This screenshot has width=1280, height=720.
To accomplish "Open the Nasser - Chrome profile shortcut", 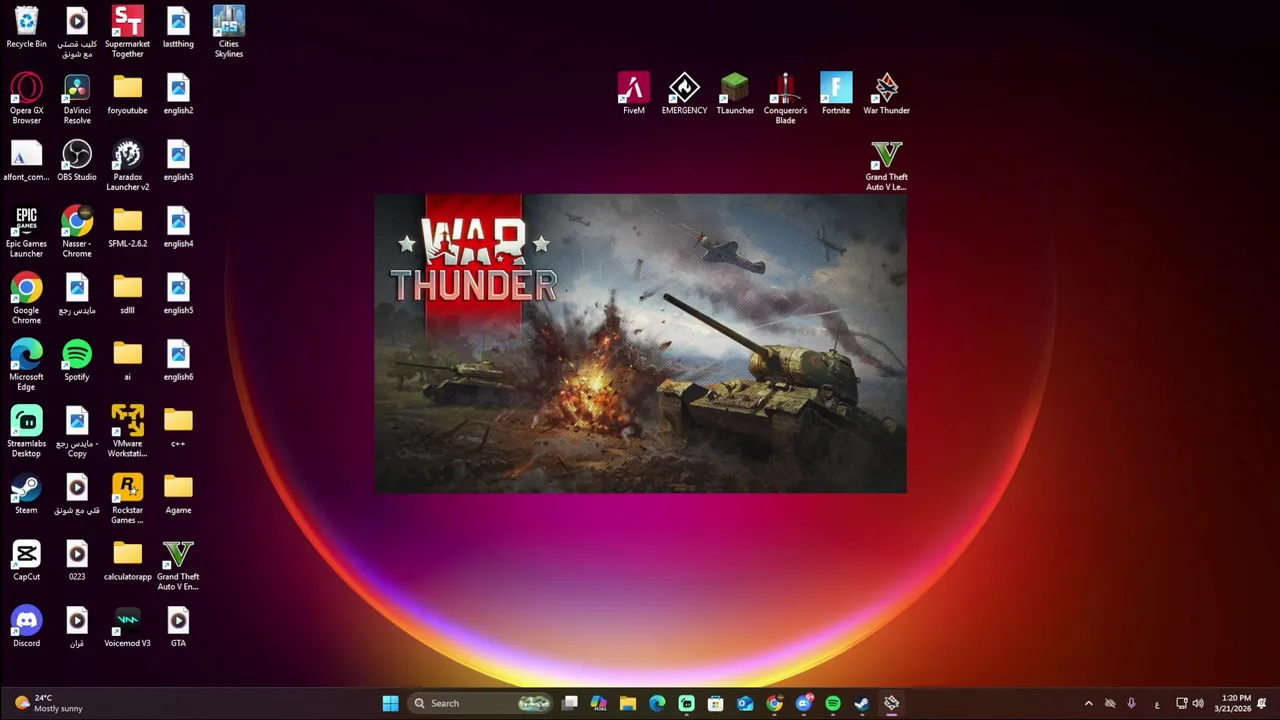I will [x=77, y=232].
